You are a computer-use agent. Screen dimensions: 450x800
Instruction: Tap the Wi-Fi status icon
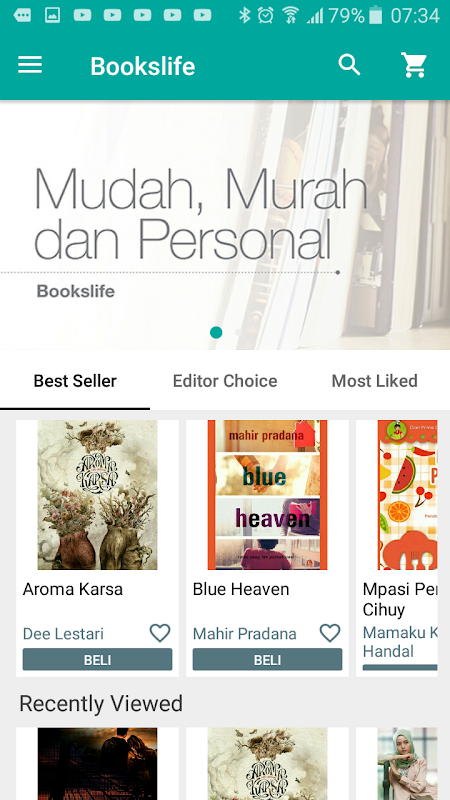point(291,15)
